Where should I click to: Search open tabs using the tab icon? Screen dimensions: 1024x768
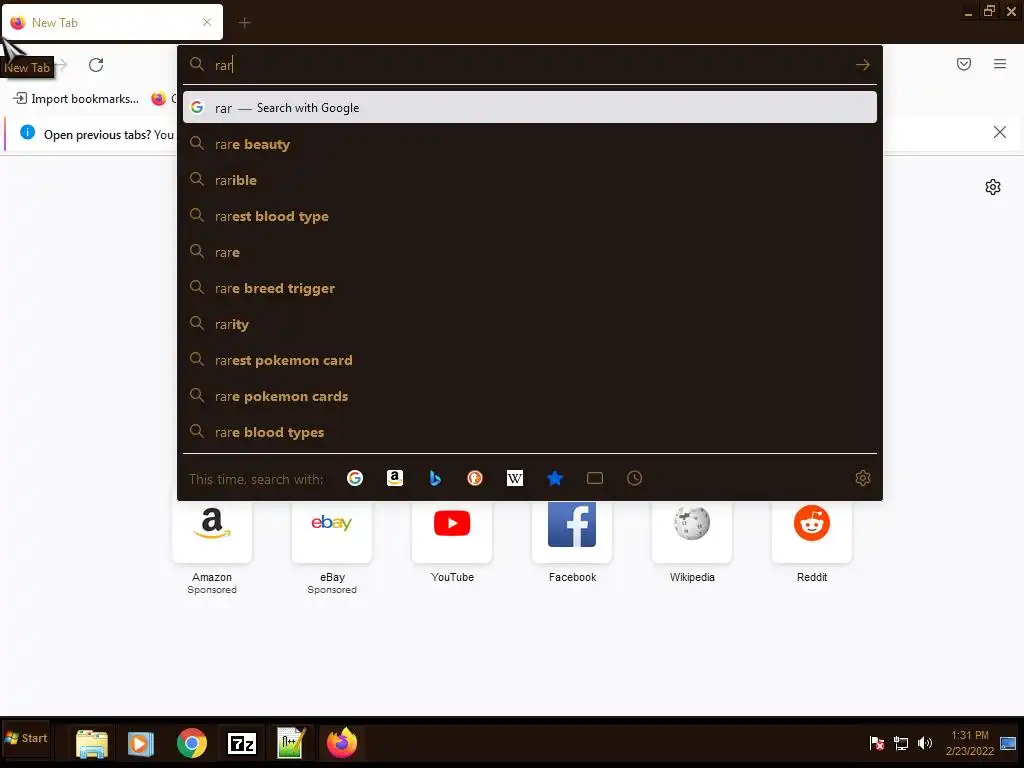595,478
